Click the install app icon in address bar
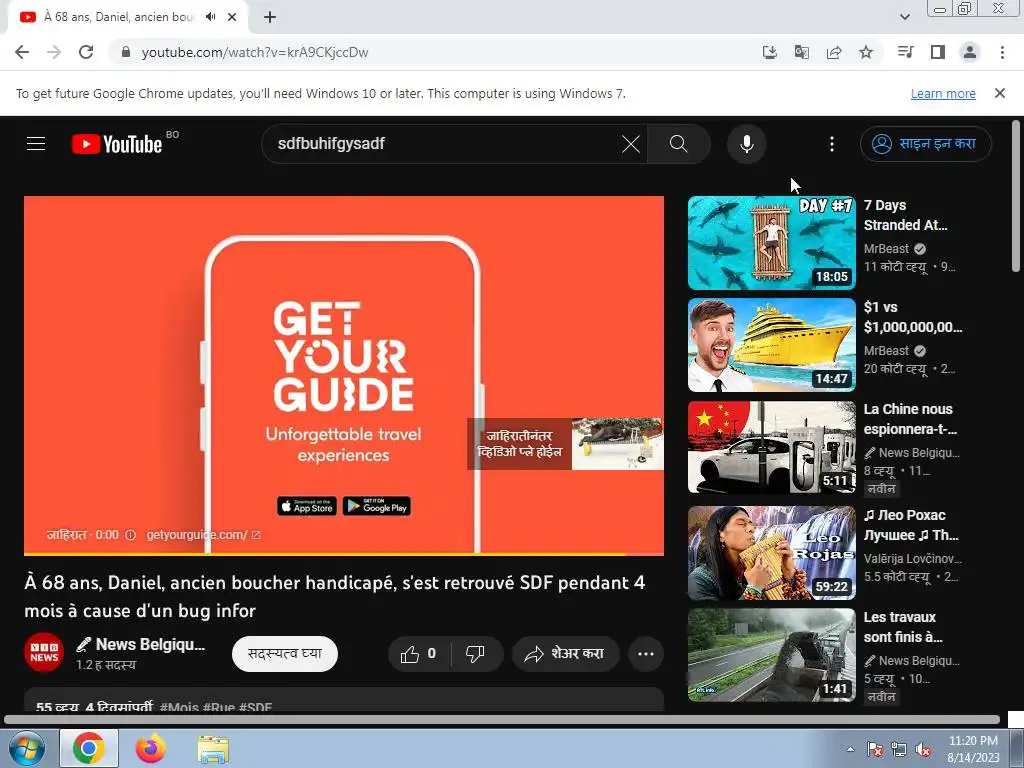This screenshot has width=1024, height=768. [770, 52]
